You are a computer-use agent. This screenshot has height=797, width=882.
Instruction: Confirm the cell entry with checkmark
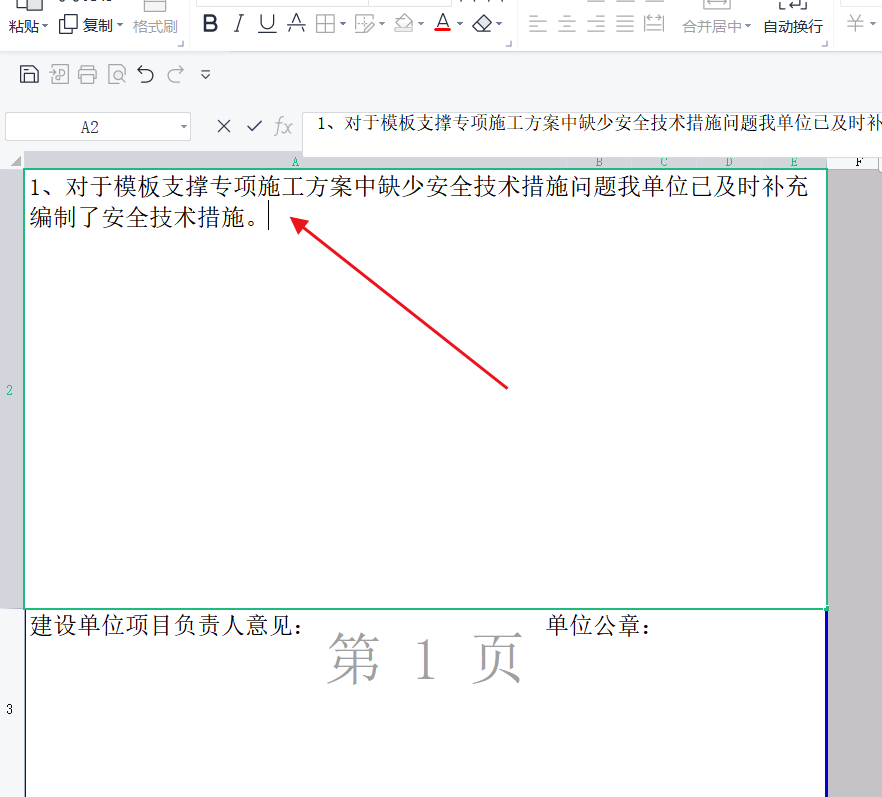pos(254,126)
